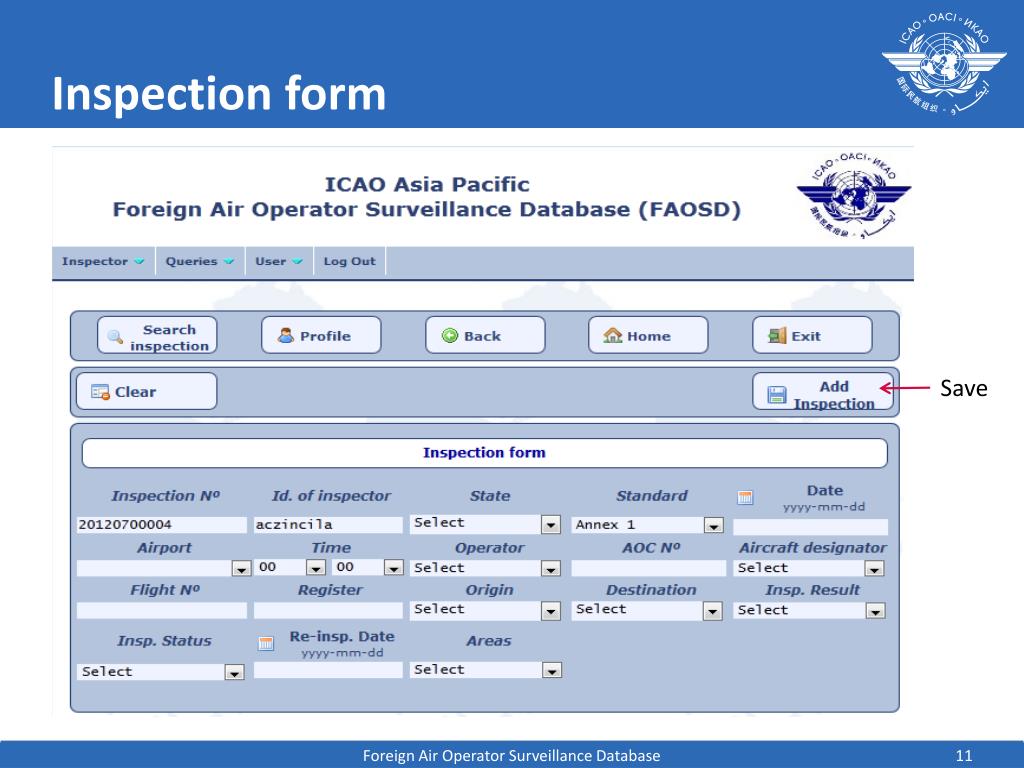Open the Queries menu

pos(199,261)
